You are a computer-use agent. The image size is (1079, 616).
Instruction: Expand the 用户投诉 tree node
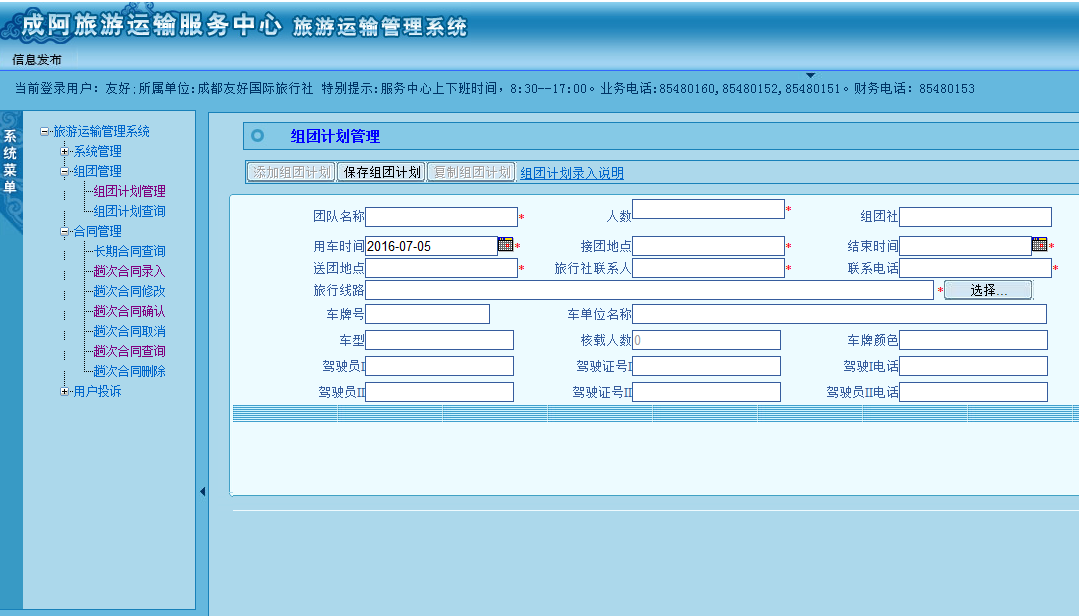pos(65,392)
